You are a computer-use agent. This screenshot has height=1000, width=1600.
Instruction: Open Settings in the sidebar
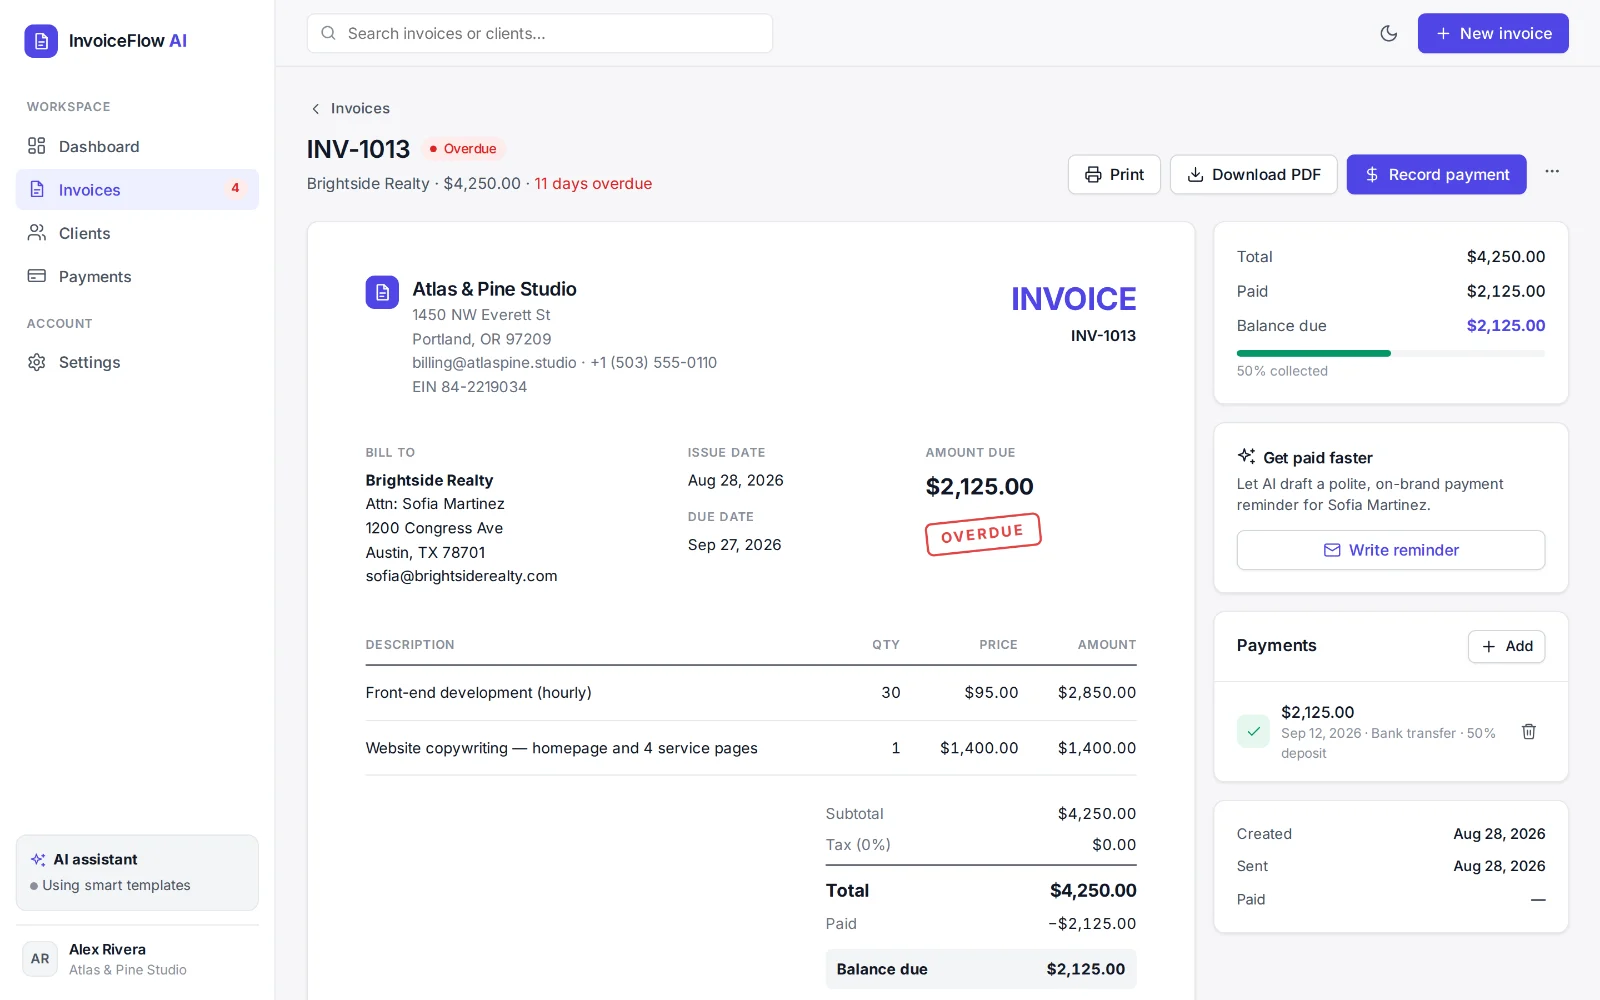pyautogui.click(x=137, y=362)
